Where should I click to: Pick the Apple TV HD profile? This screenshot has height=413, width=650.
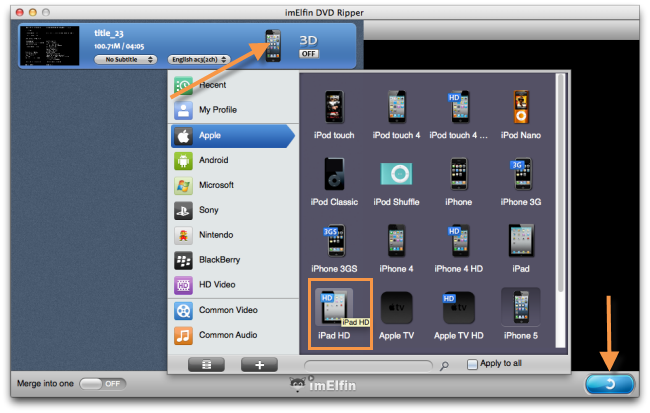[458, 315]
